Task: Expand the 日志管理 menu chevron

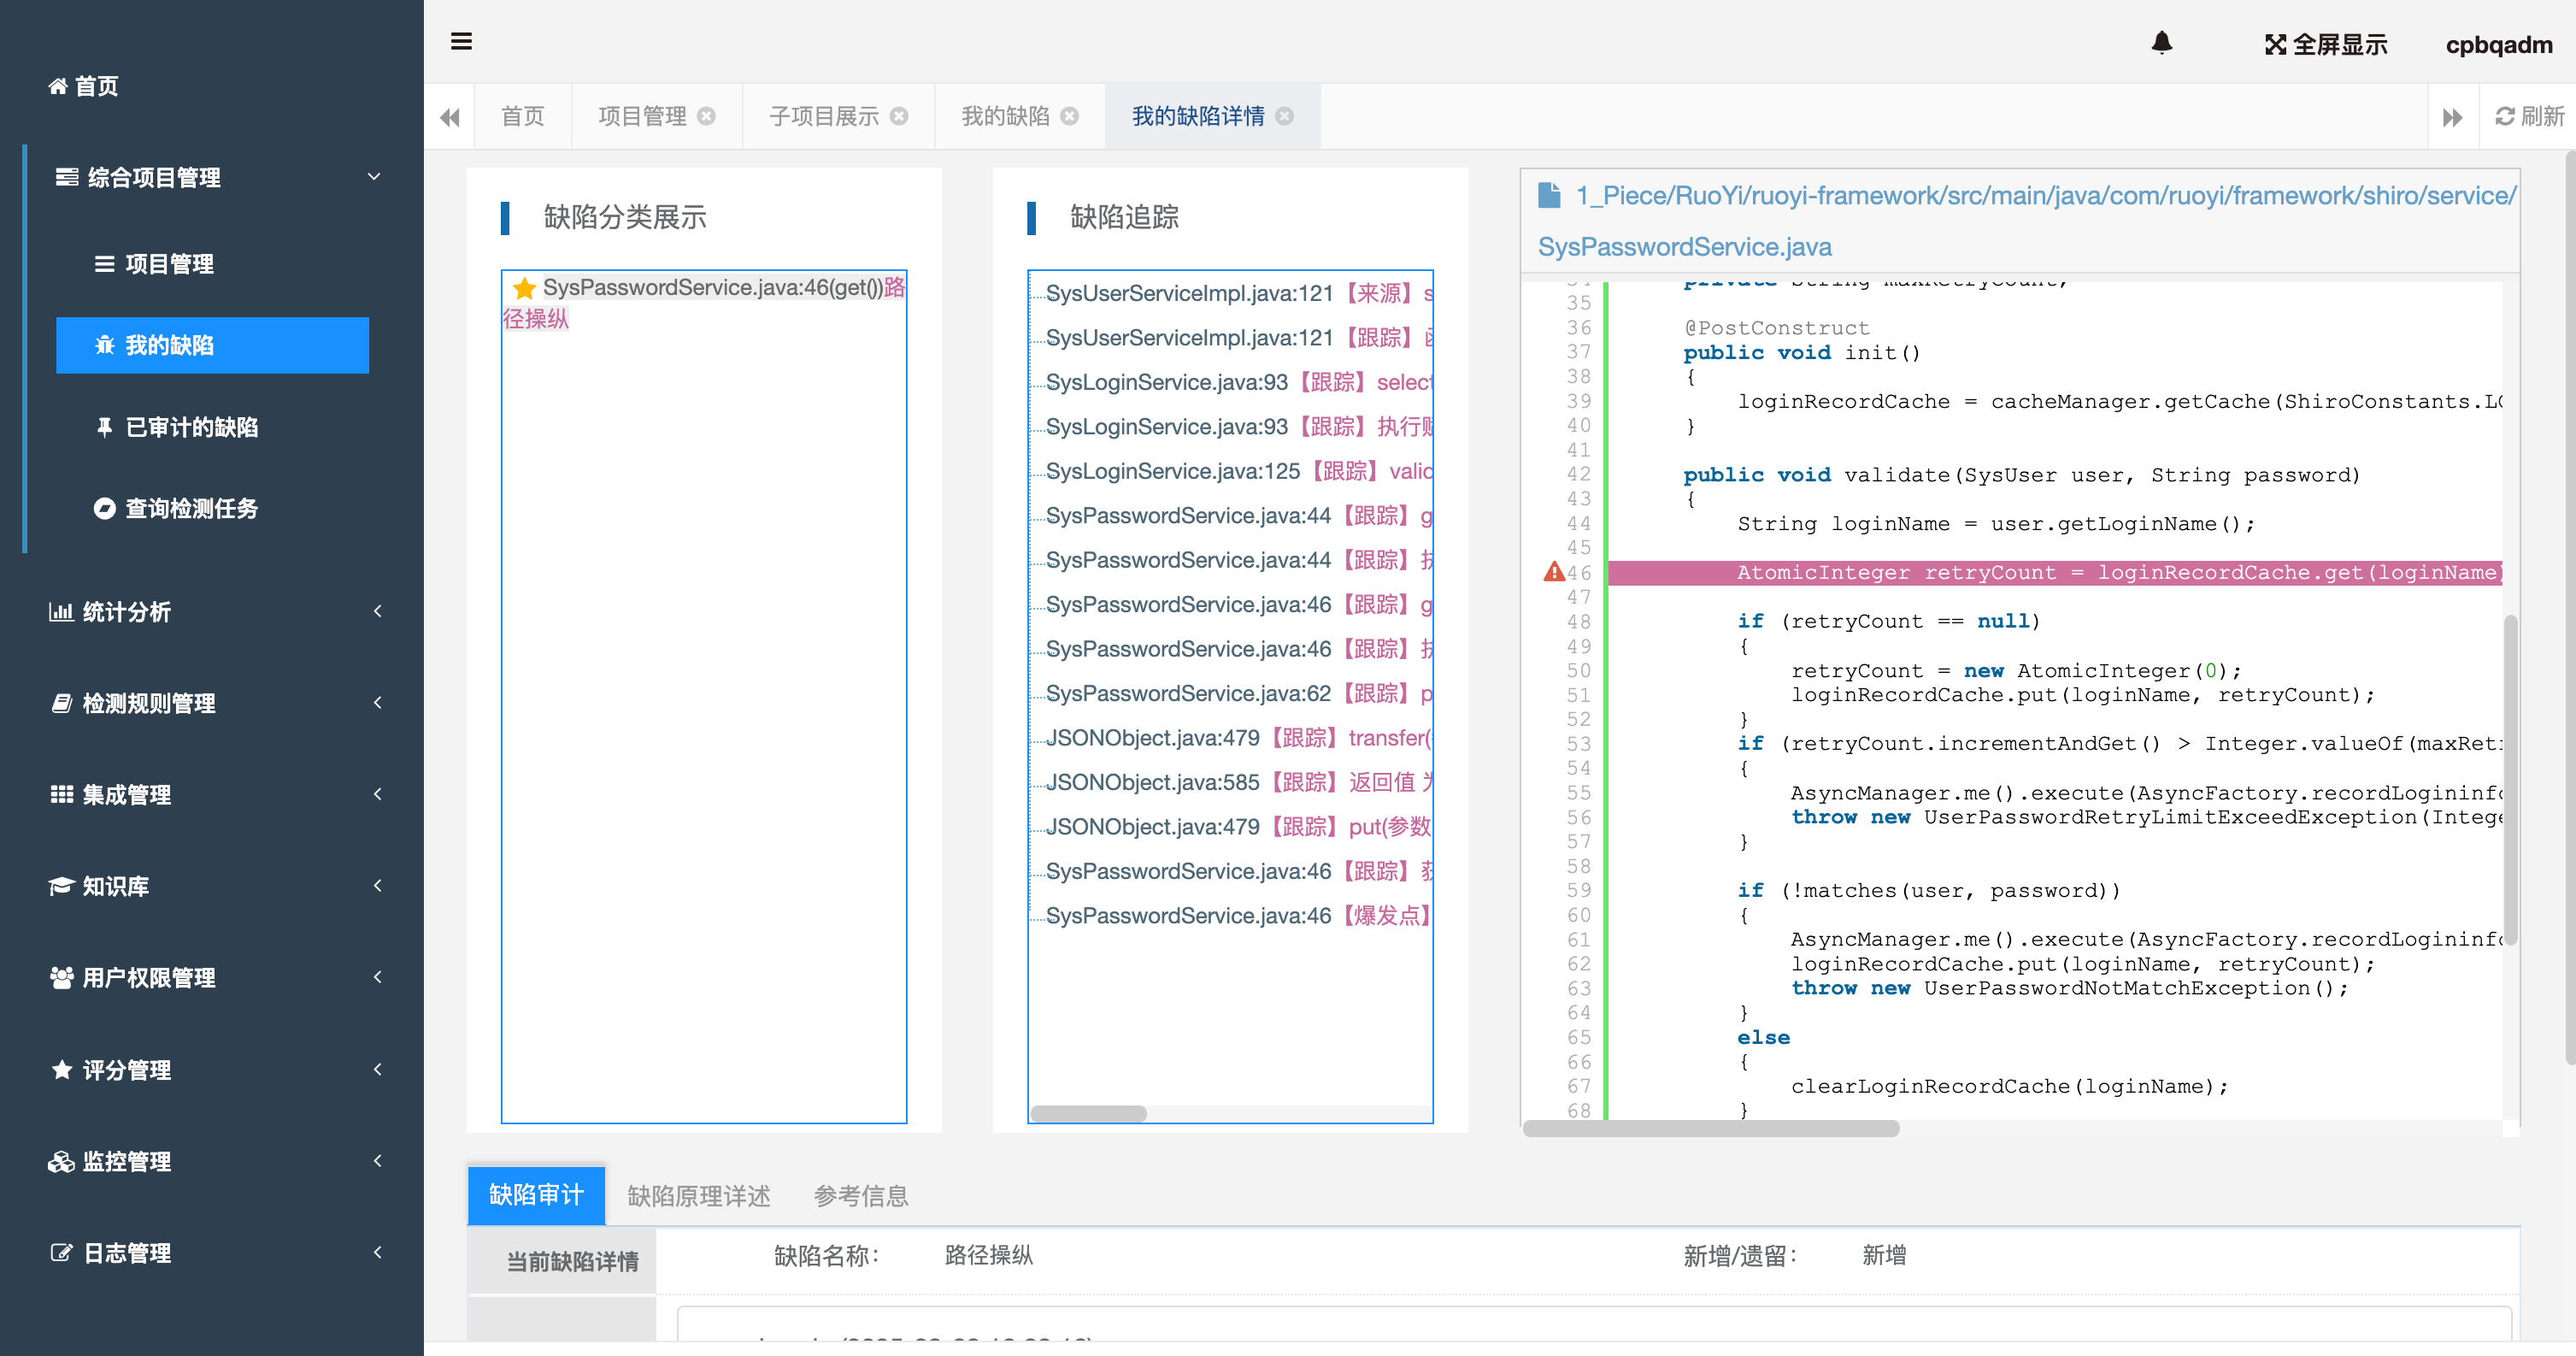Action: 377,1252
